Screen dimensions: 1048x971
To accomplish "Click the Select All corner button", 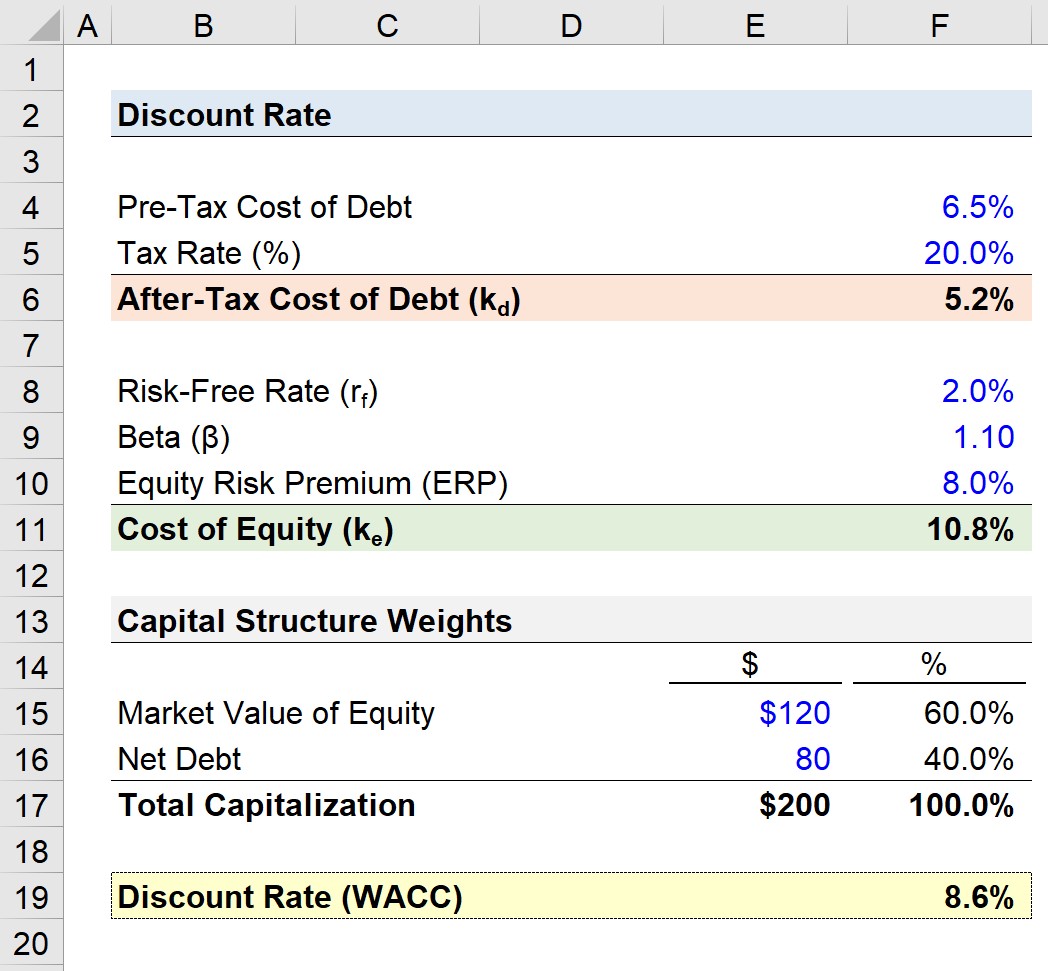I will (x=31, y=25).
